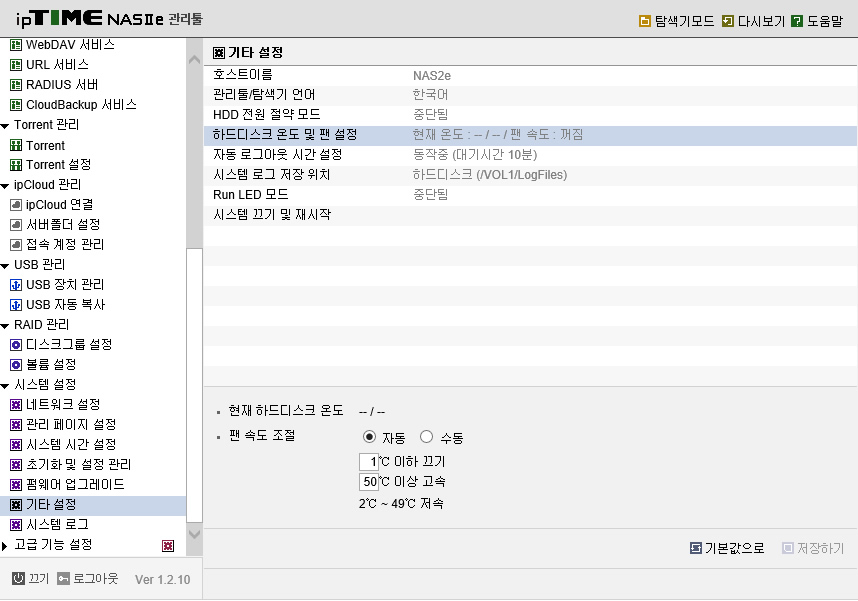
Task: Collapse the 시스템 설정 tree section
Action: click(5, 385)
